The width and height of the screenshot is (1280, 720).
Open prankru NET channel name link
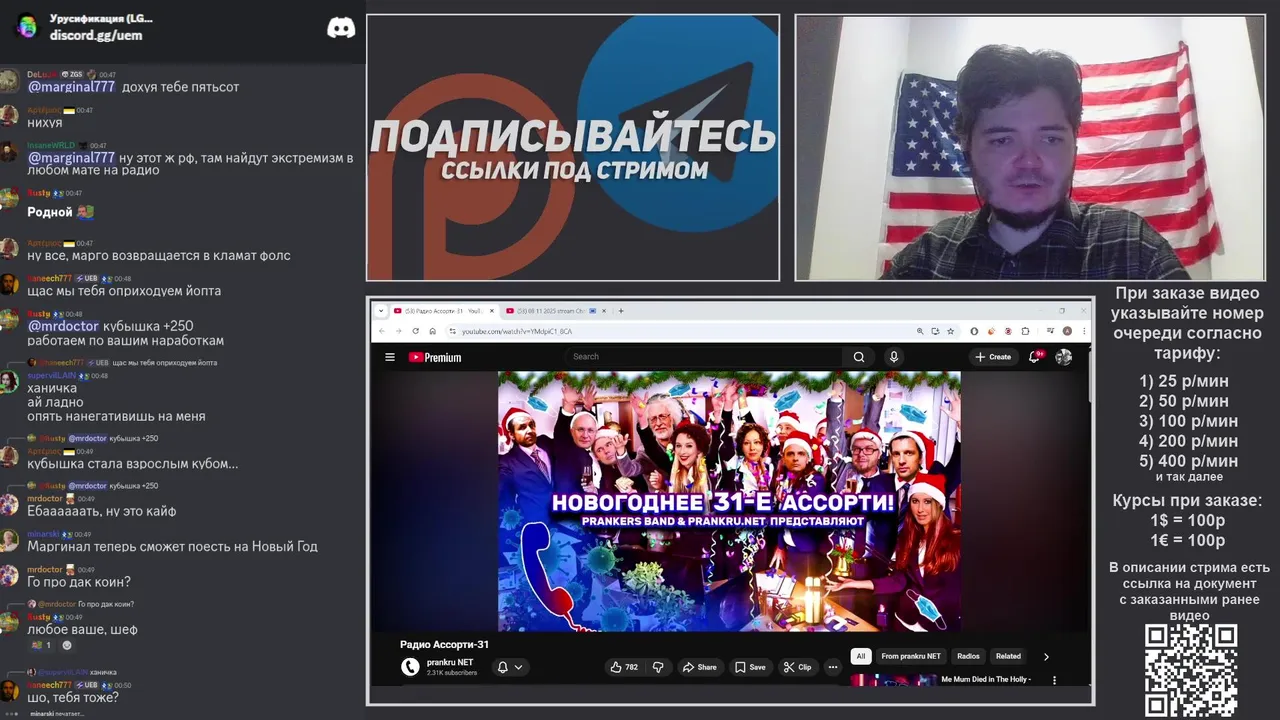click(x=450, y=662)
